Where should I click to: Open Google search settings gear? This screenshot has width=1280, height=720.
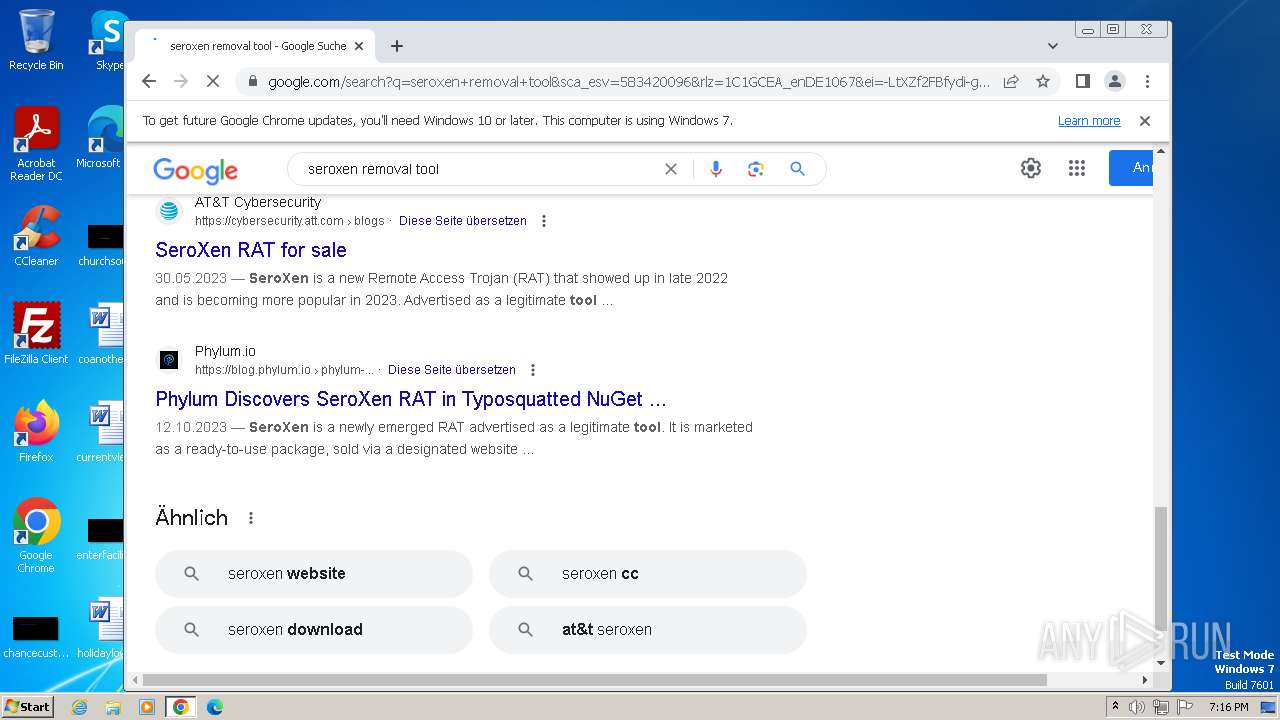[1031, 168]
